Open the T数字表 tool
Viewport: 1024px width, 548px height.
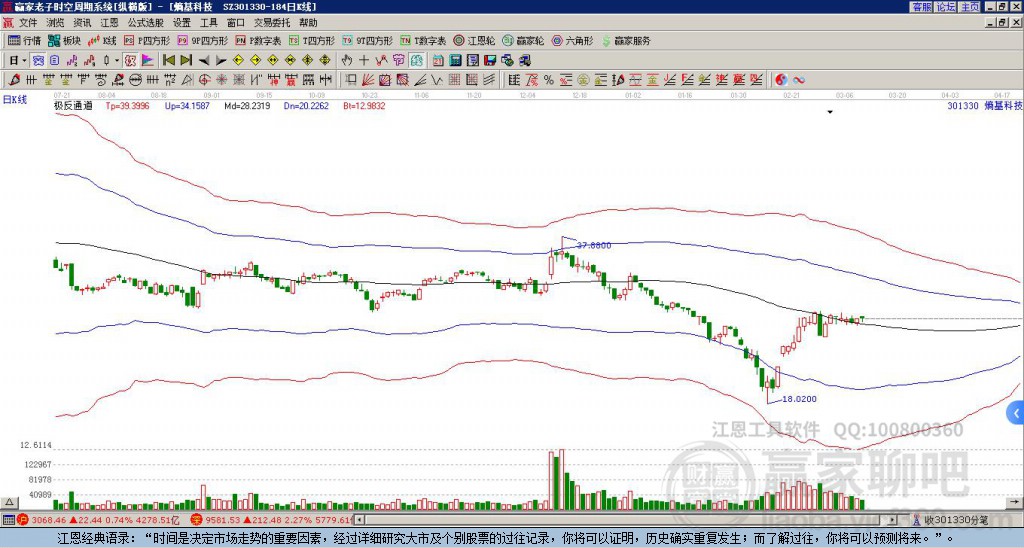coord(423,40)
